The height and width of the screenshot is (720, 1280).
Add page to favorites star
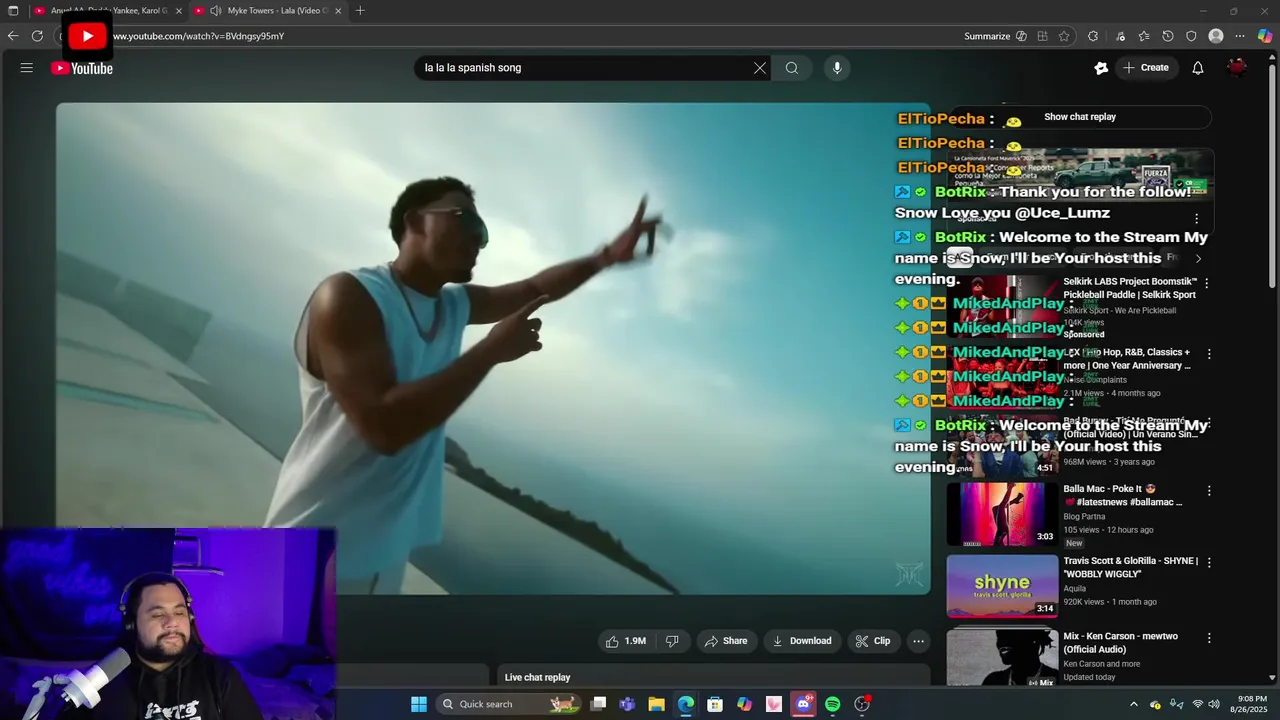point(1064,36)
